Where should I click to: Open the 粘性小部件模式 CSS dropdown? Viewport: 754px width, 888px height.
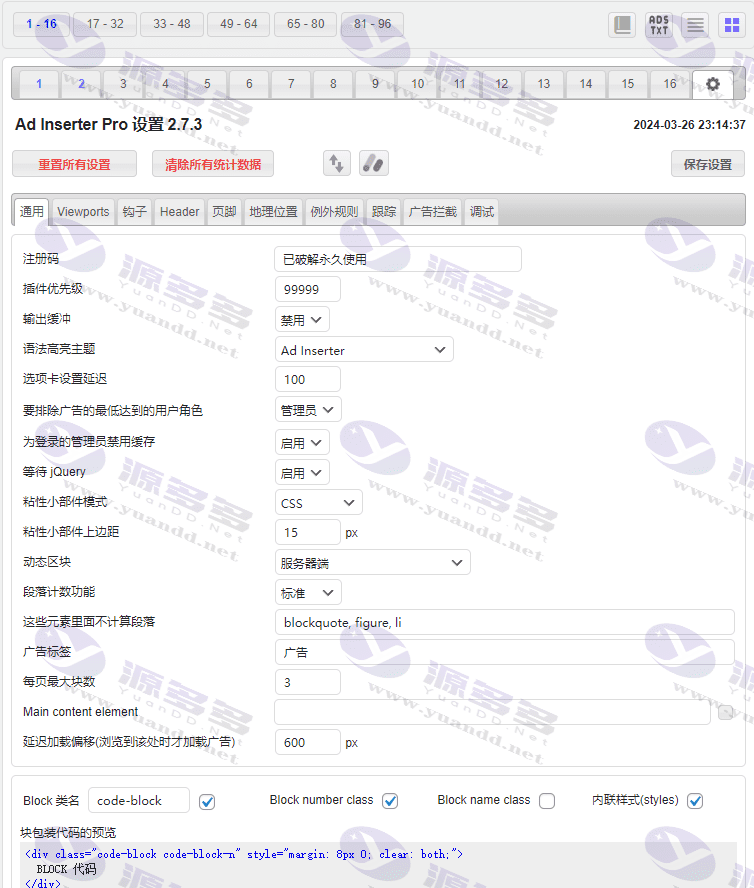(x=318, y=502)
